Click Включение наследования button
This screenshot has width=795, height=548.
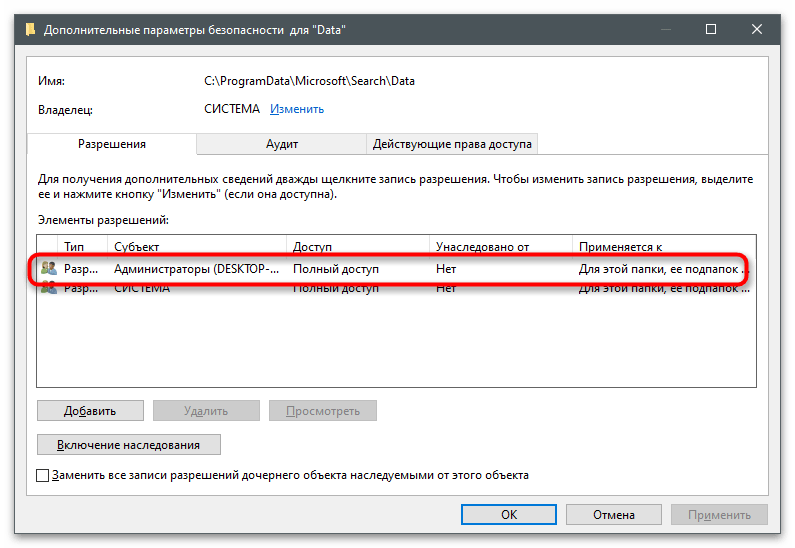point(129,445)
